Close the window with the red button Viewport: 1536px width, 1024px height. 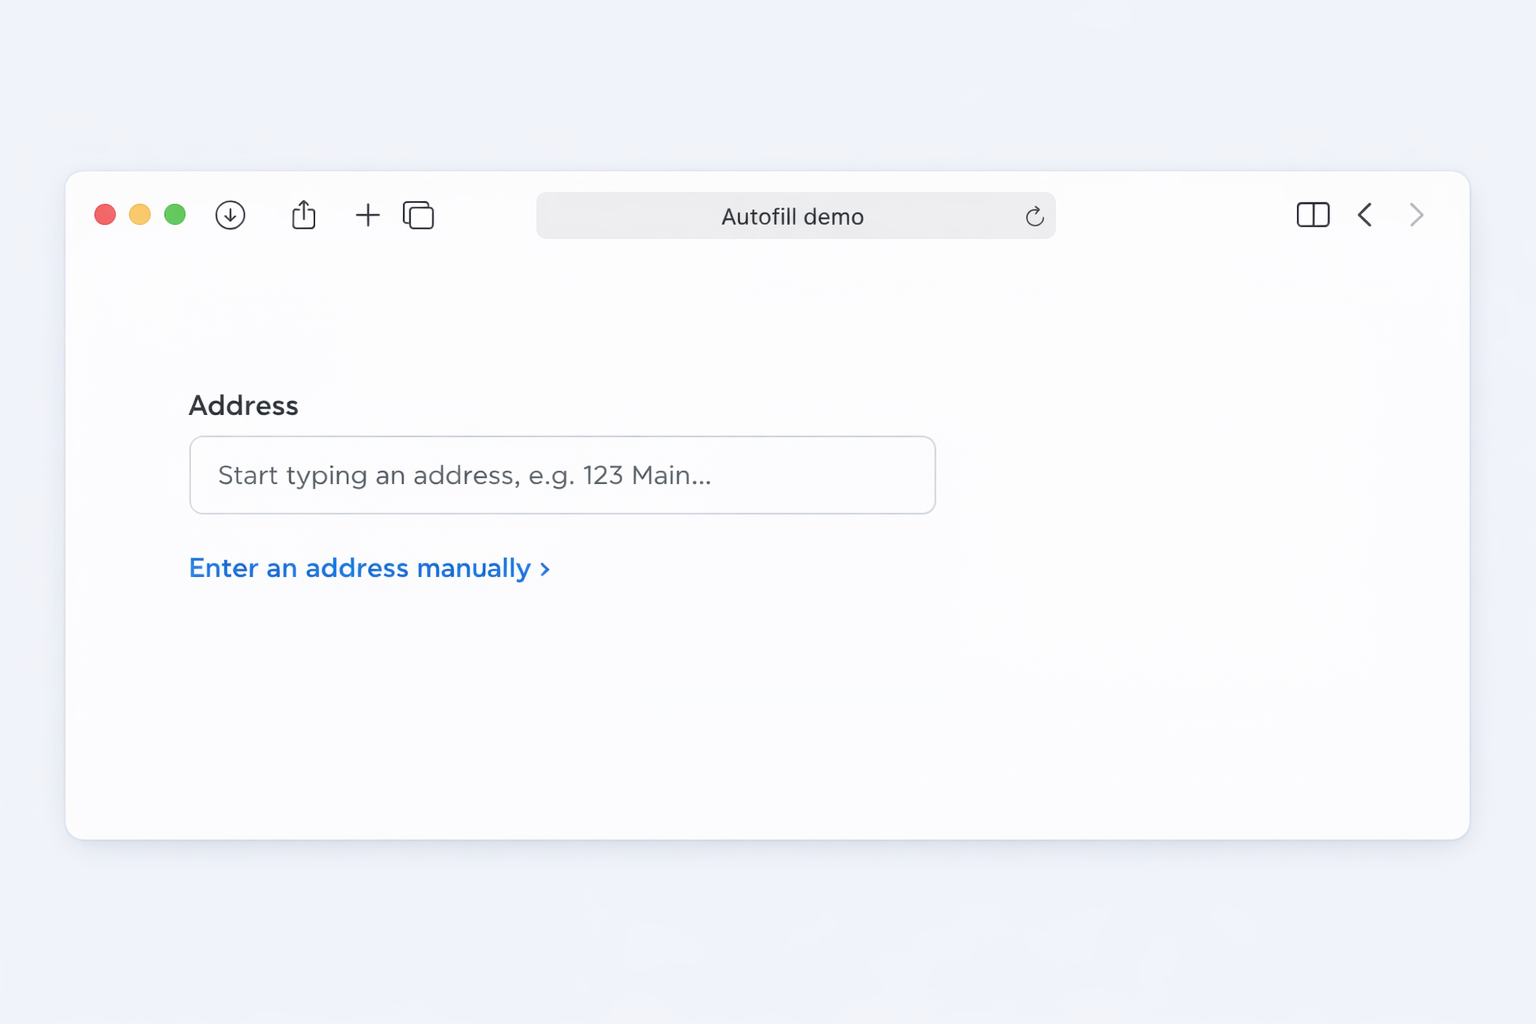pyautogui.click(x=105, y=215)
